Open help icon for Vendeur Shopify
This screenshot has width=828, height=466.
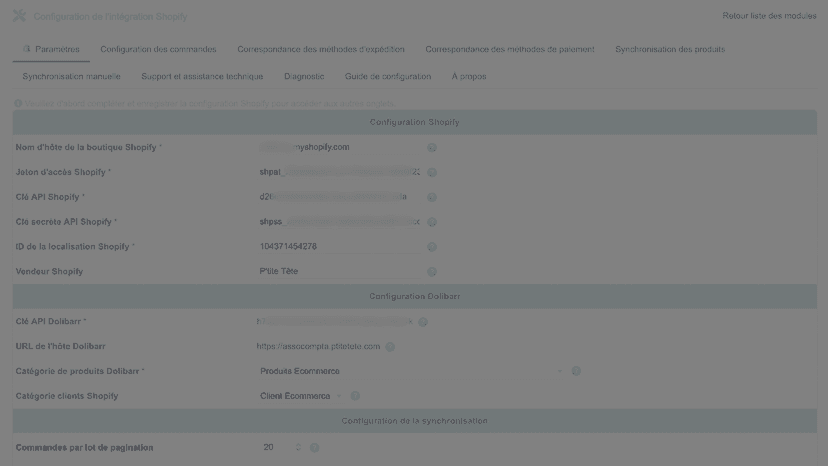click(x=432, y=272)
